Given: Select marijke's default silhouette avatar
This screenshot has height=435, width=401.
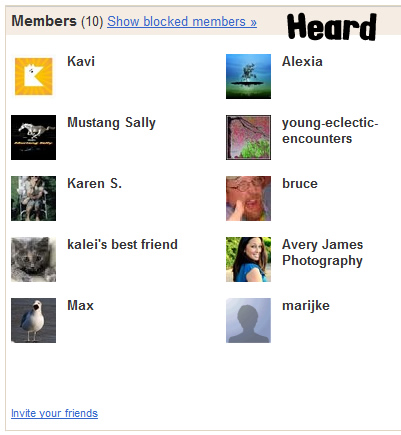Looking at the screenshot, I should coord(248,320).
